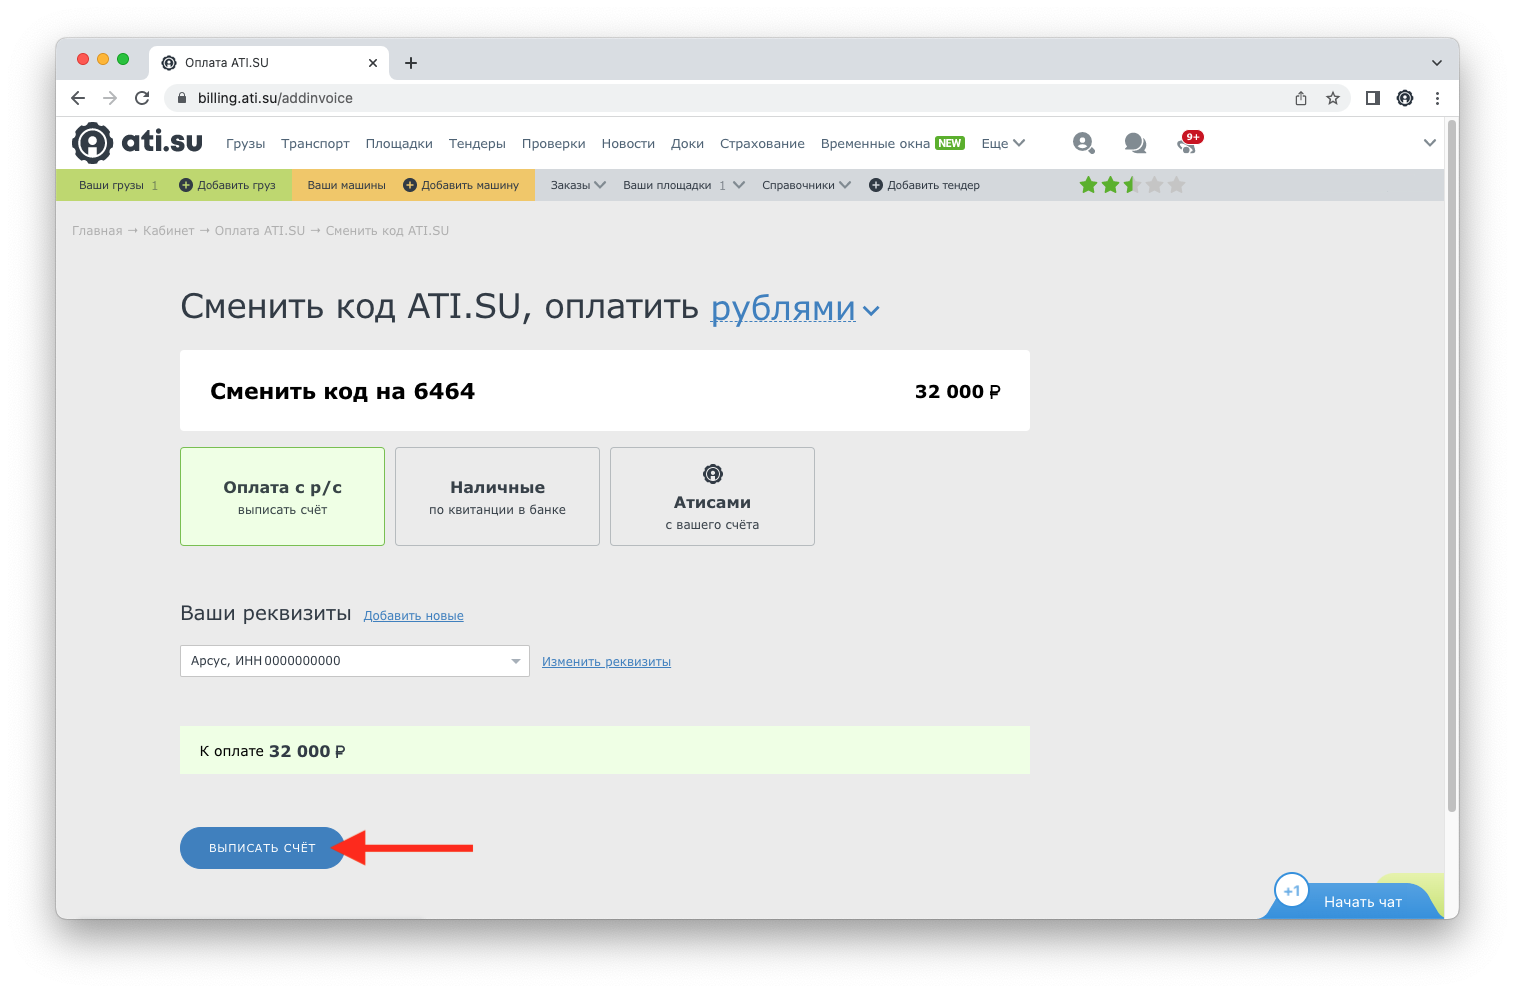
Task: Click the Оплата ATI.SU breadcrumb
Action: 260,231
